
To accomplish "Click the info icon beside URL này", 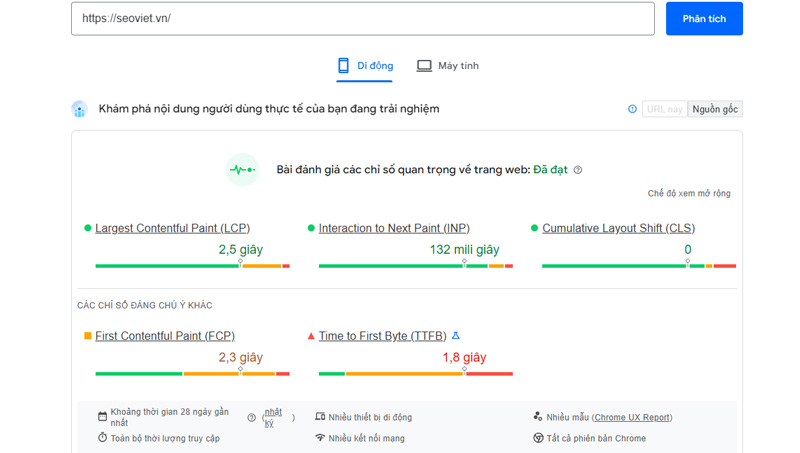I will pyautogui.click(x=632, y=109).
